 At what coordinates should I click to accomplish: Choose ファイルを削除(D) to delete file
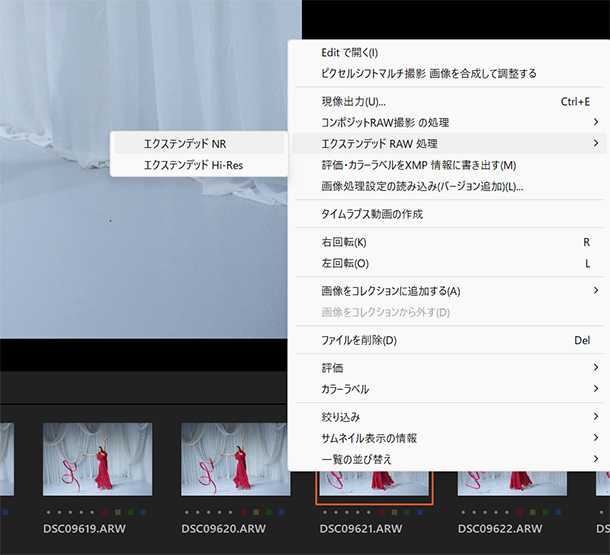click(x=450, y=340)
